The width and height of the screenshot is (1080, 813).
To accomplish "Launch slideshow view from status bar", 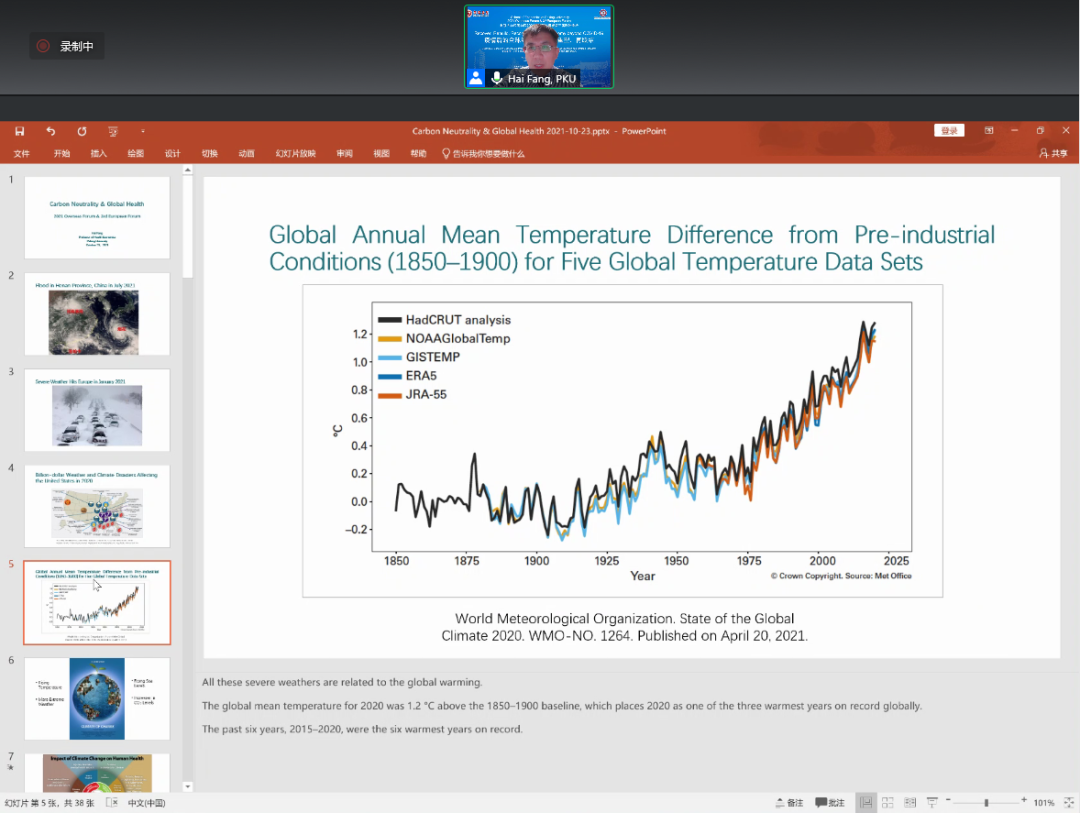I will coord(932,802).
